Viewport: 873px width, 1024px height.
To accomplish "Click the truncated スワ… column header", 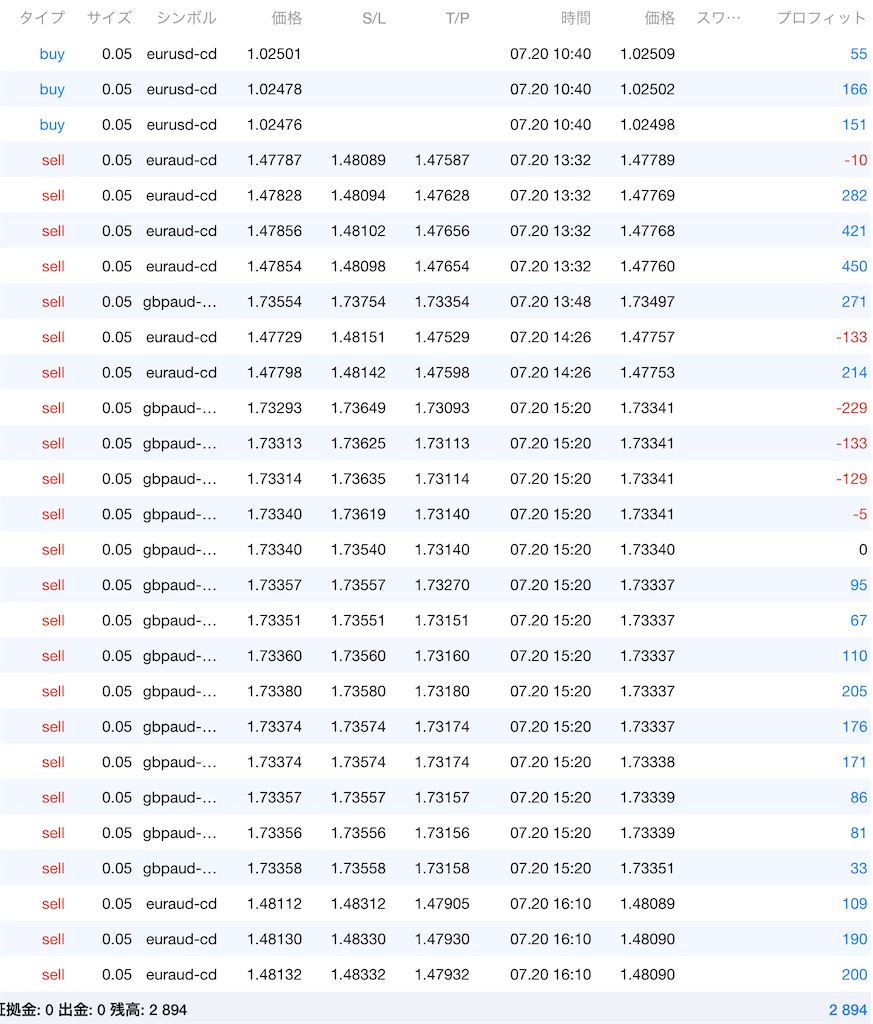I will [718, 18].
